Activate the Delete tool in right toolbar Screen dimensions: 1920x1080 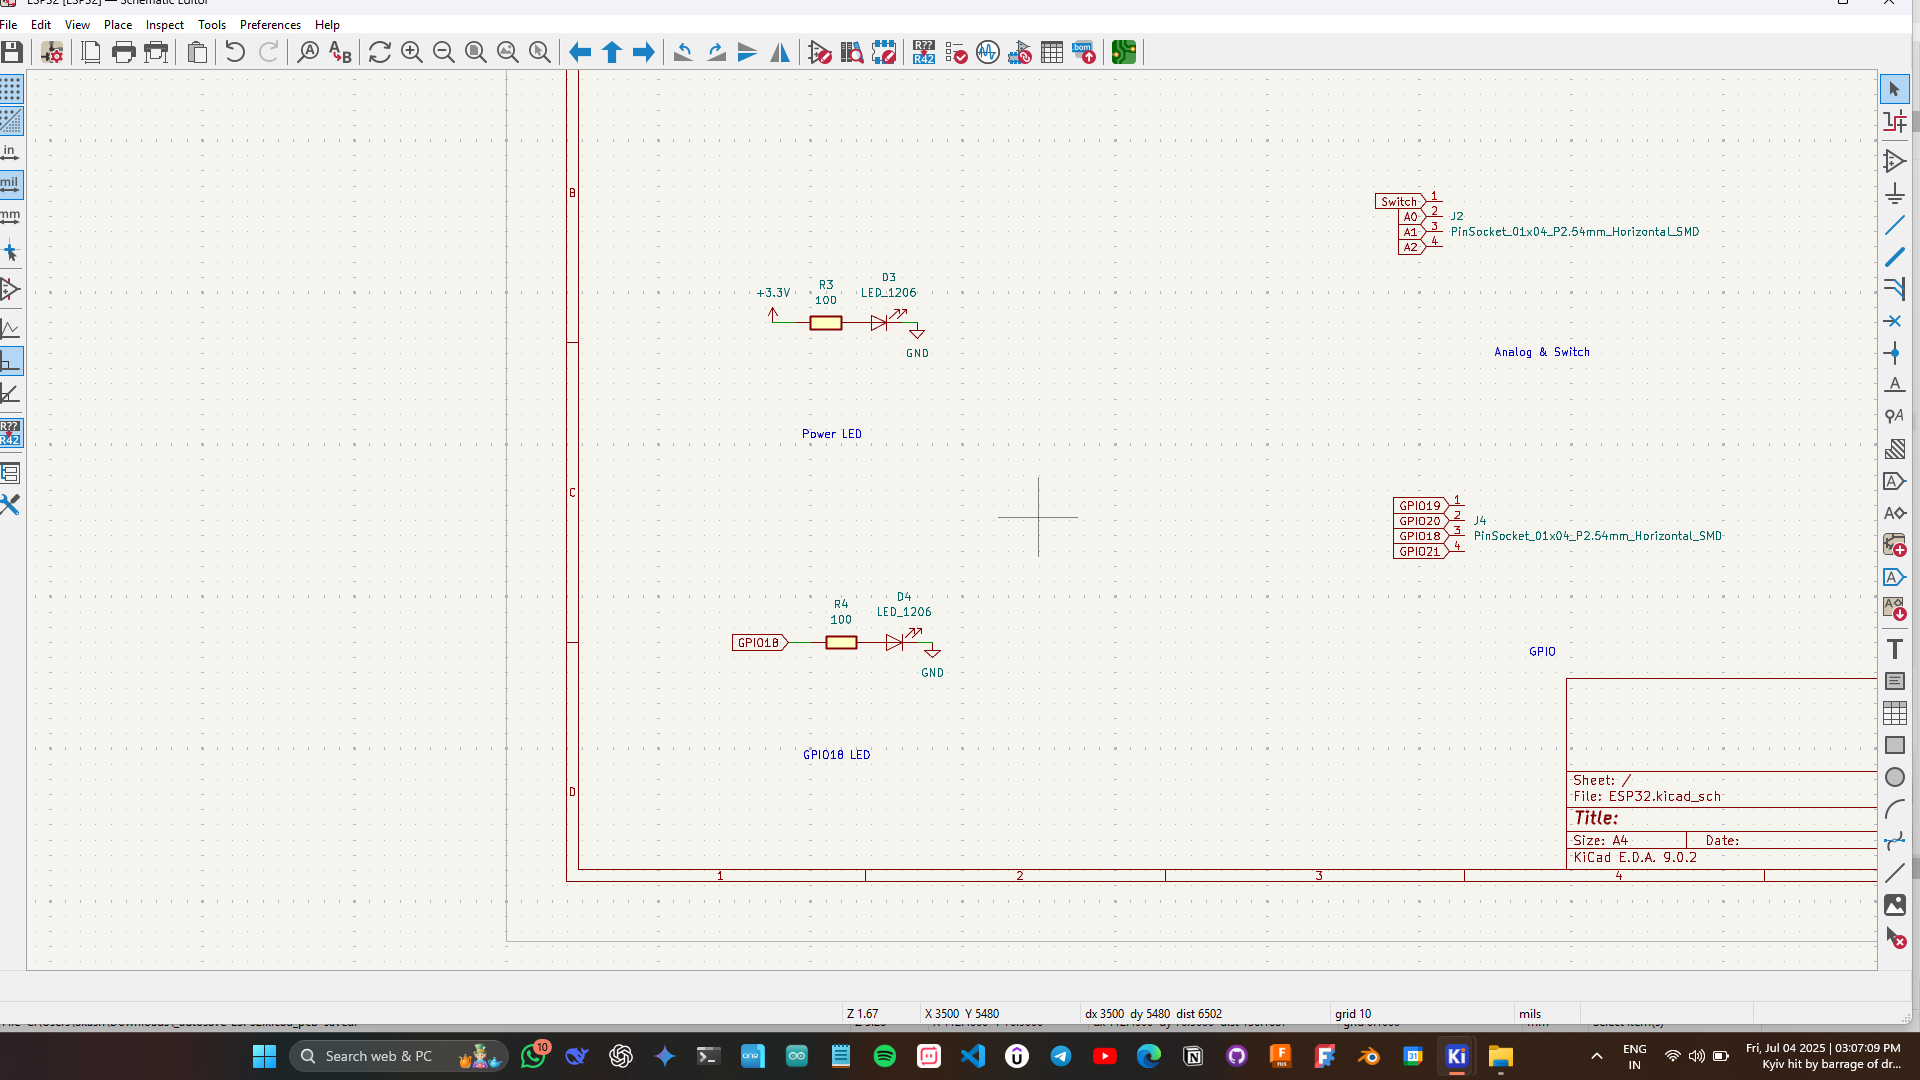[1894, 938]
